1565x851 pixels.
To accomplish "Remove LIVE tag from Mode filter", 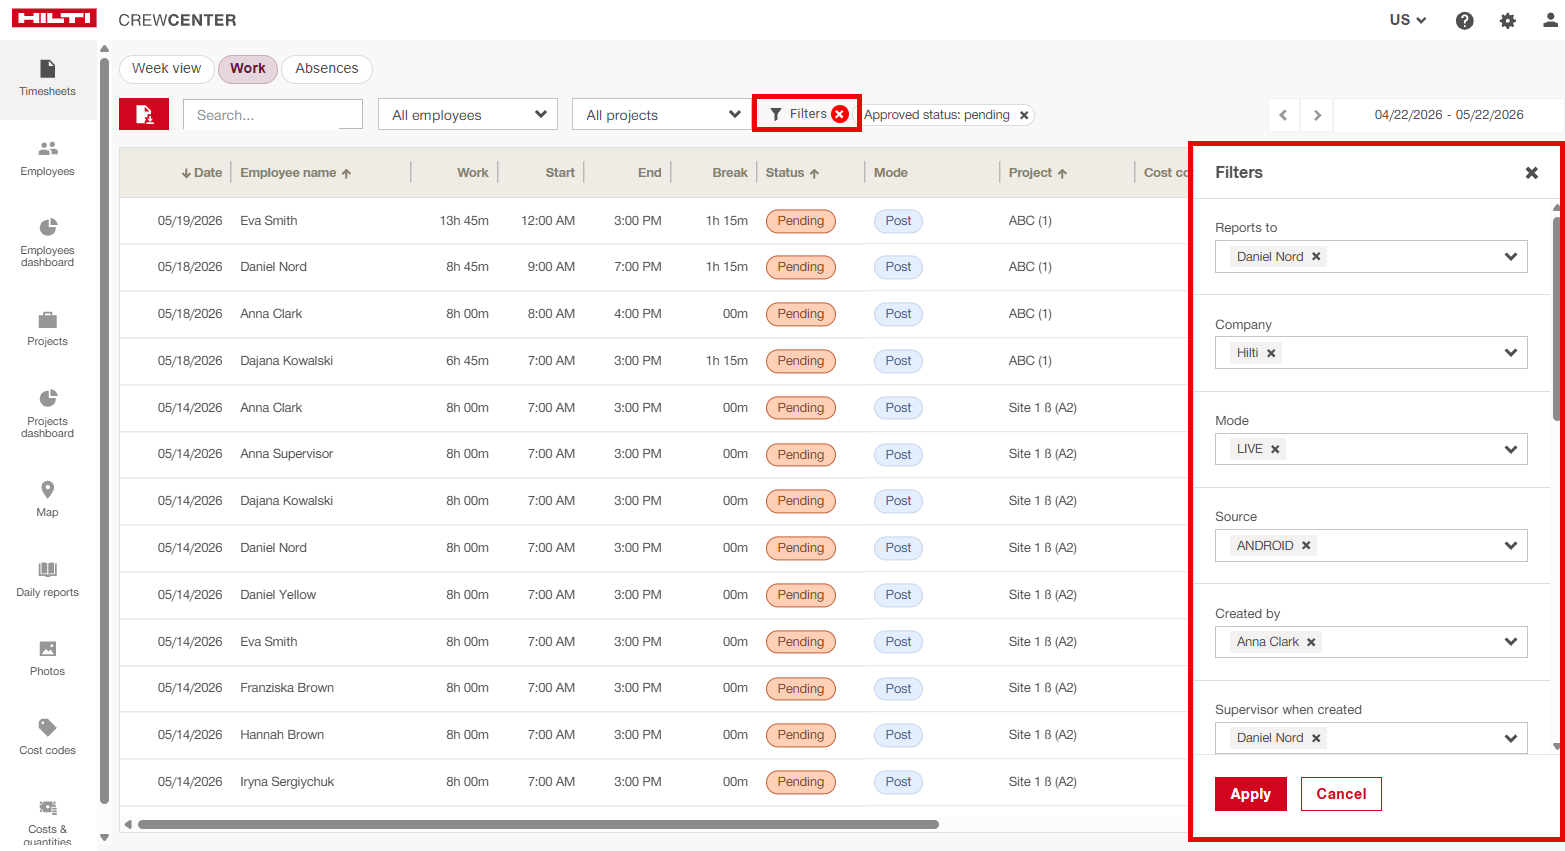I will (1275, 449).
